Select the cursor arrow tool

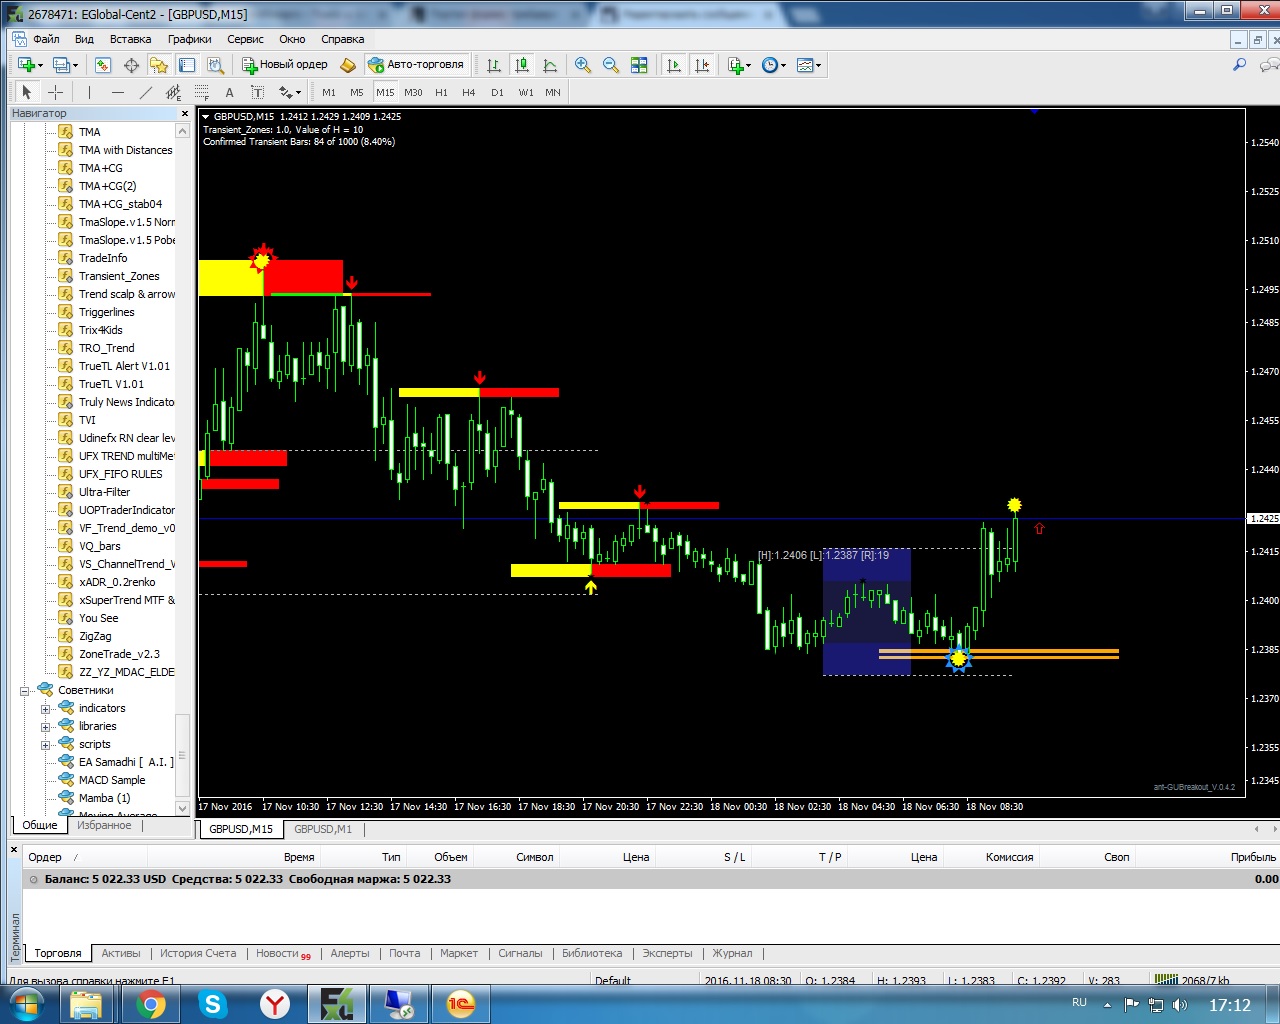[x=27, y=92]
